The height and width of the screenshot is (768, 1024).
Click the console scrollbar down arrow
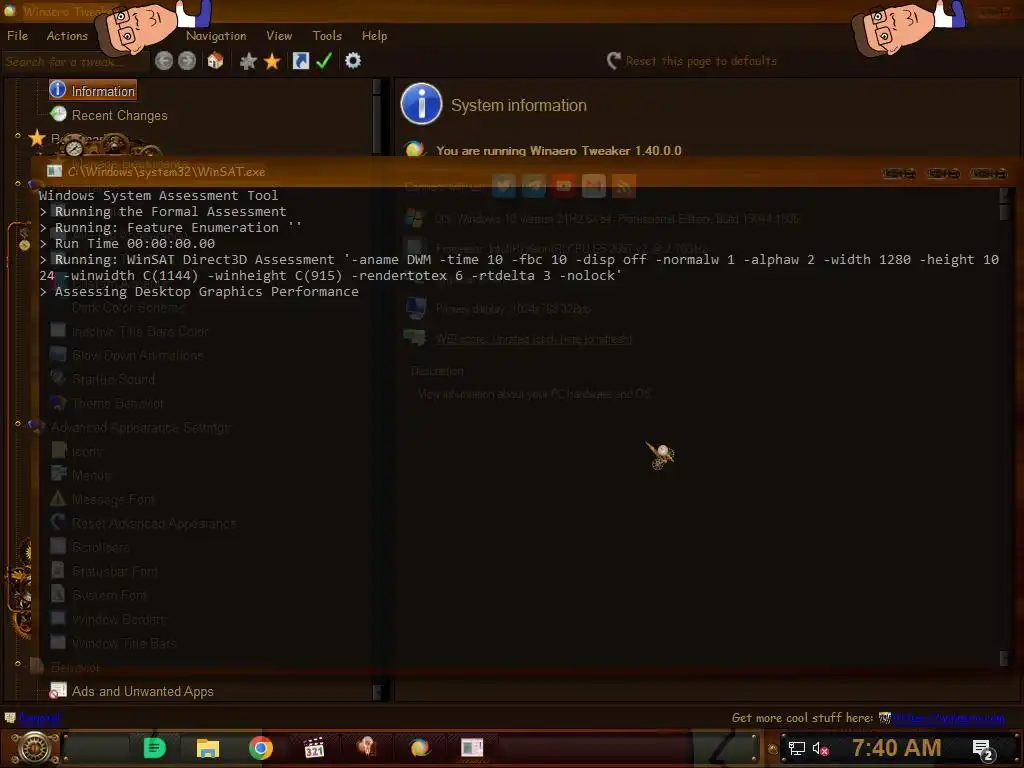[1004, 658]
